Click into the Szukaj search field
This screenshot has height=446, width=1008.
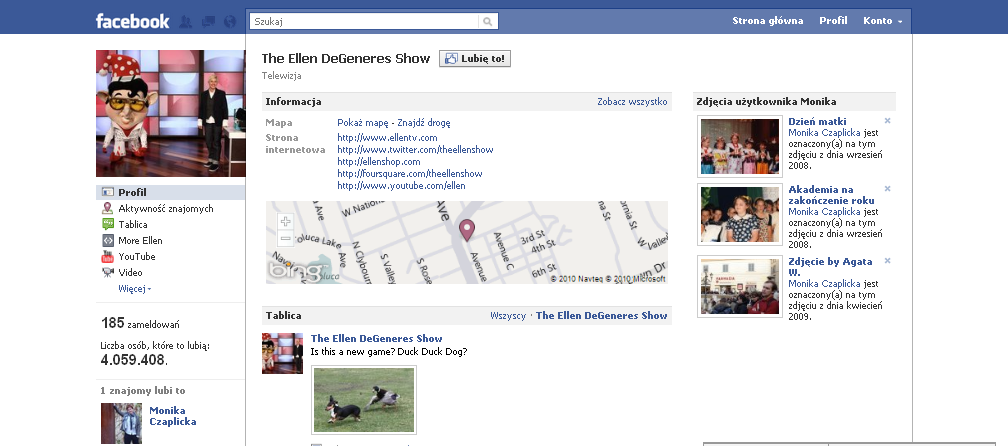coord(364,21)
